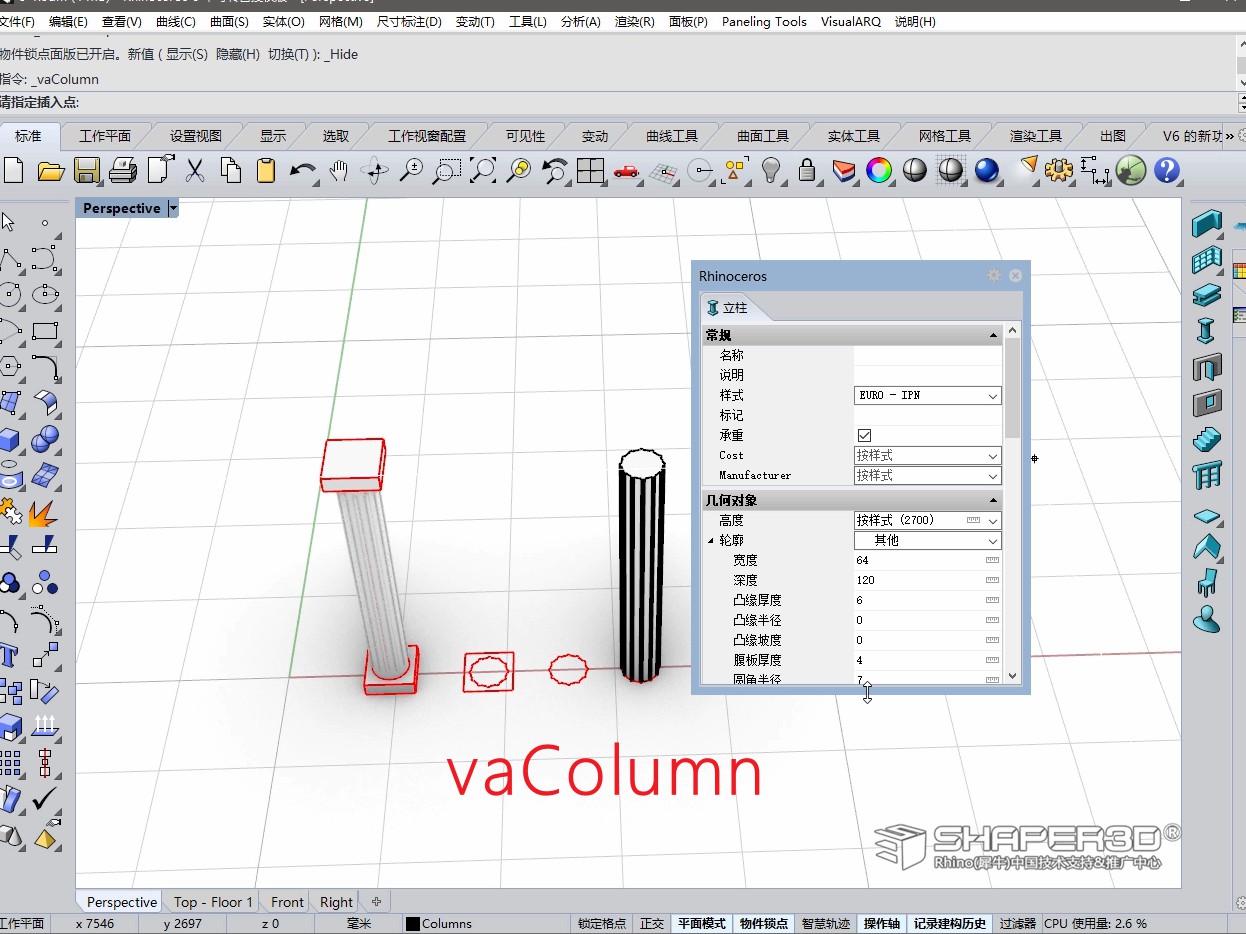This screenshot has height=934, width=1246.
Task: Select the VisualARQ Furniture chair tool
Action: click(1207, 583)
